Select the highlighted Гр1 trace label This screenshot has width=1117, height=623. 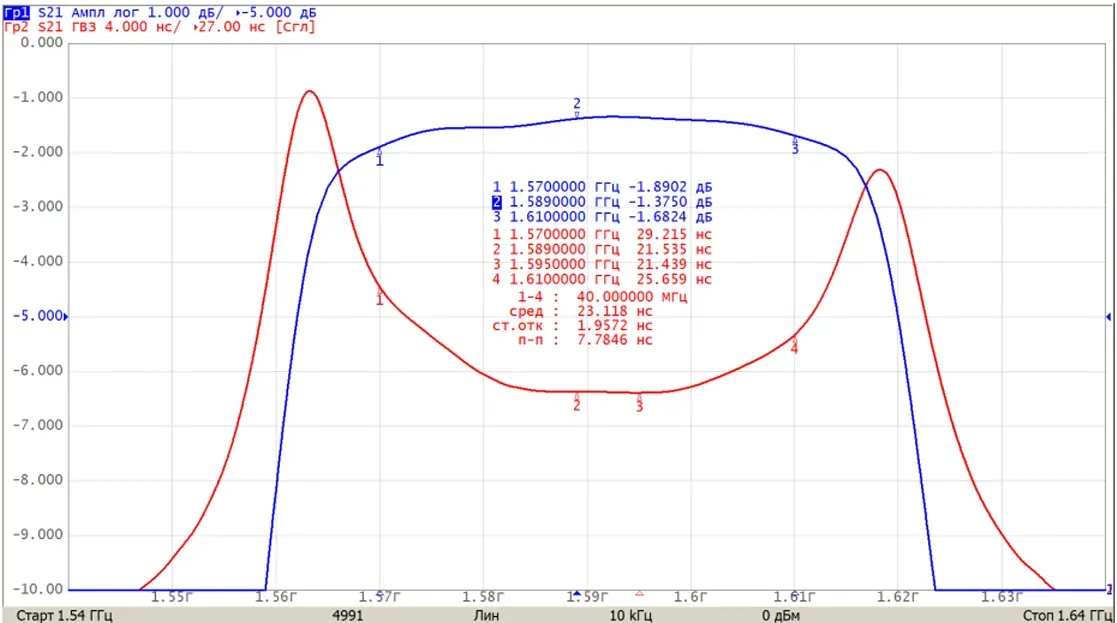coord(17,12)
